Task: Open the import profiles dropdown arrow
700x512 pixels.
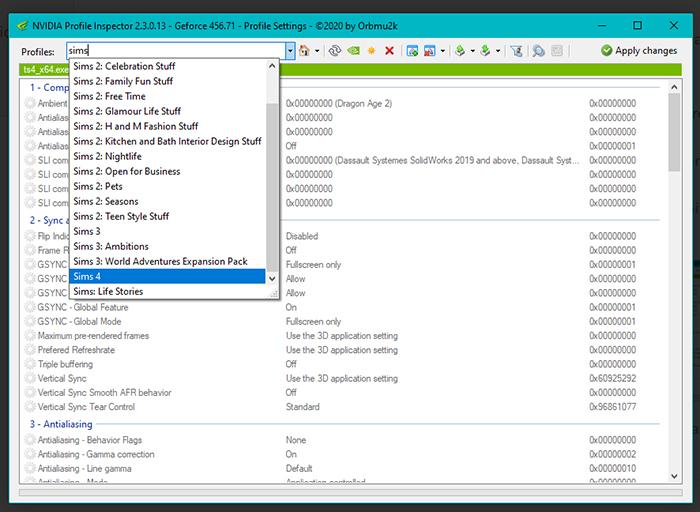Action: 498,51
